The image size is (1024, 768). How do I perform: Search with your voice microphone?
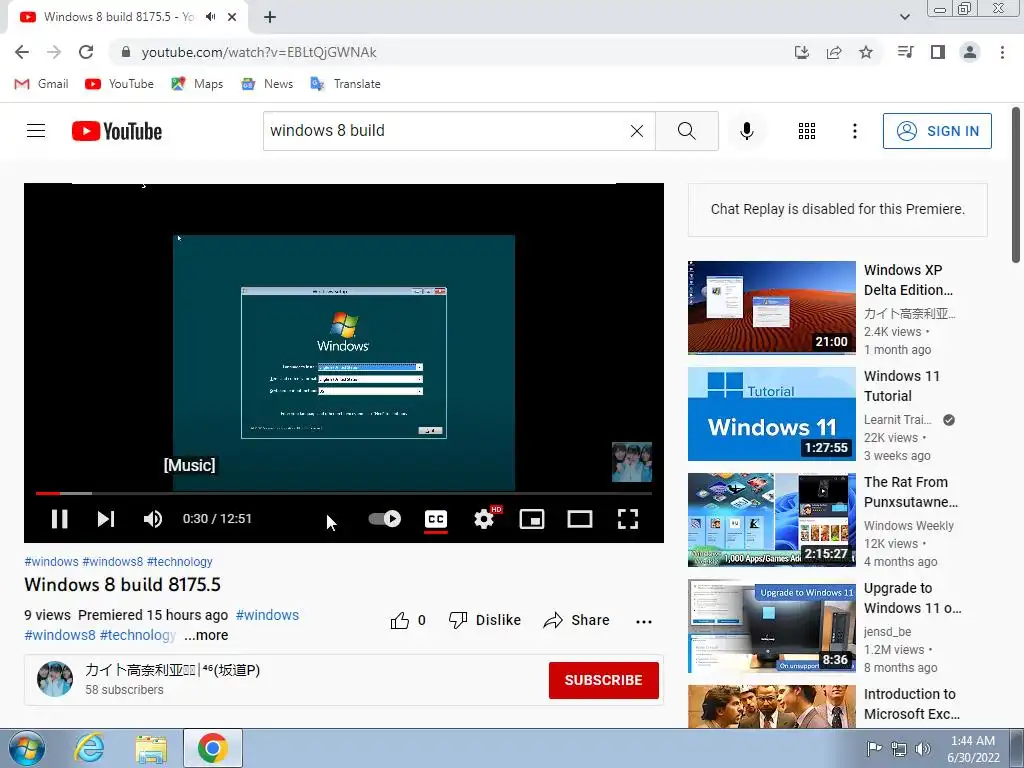tap(746, 131)
